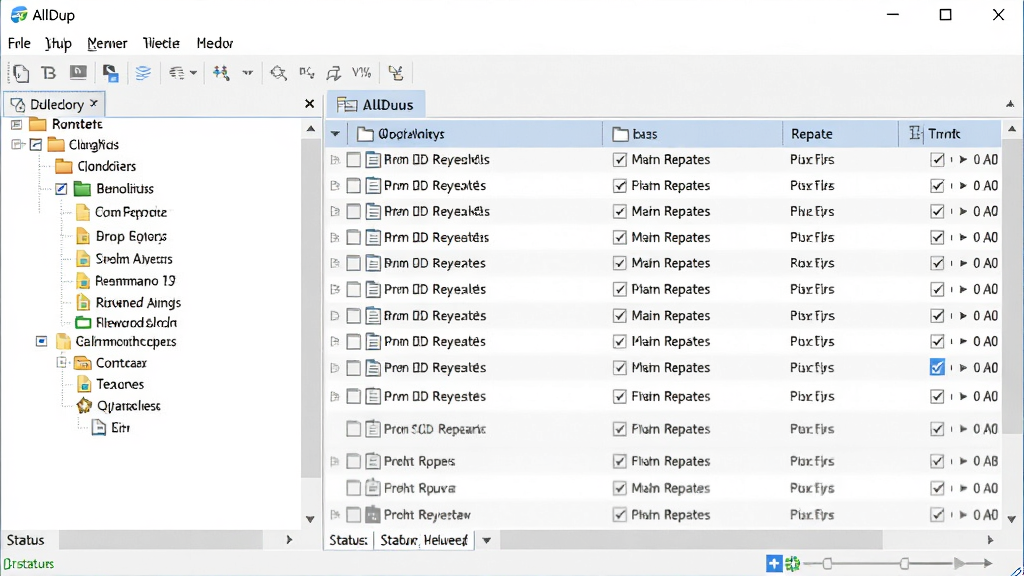Open the Frle menu
The image size is (1024, 576).
point(19,43)
